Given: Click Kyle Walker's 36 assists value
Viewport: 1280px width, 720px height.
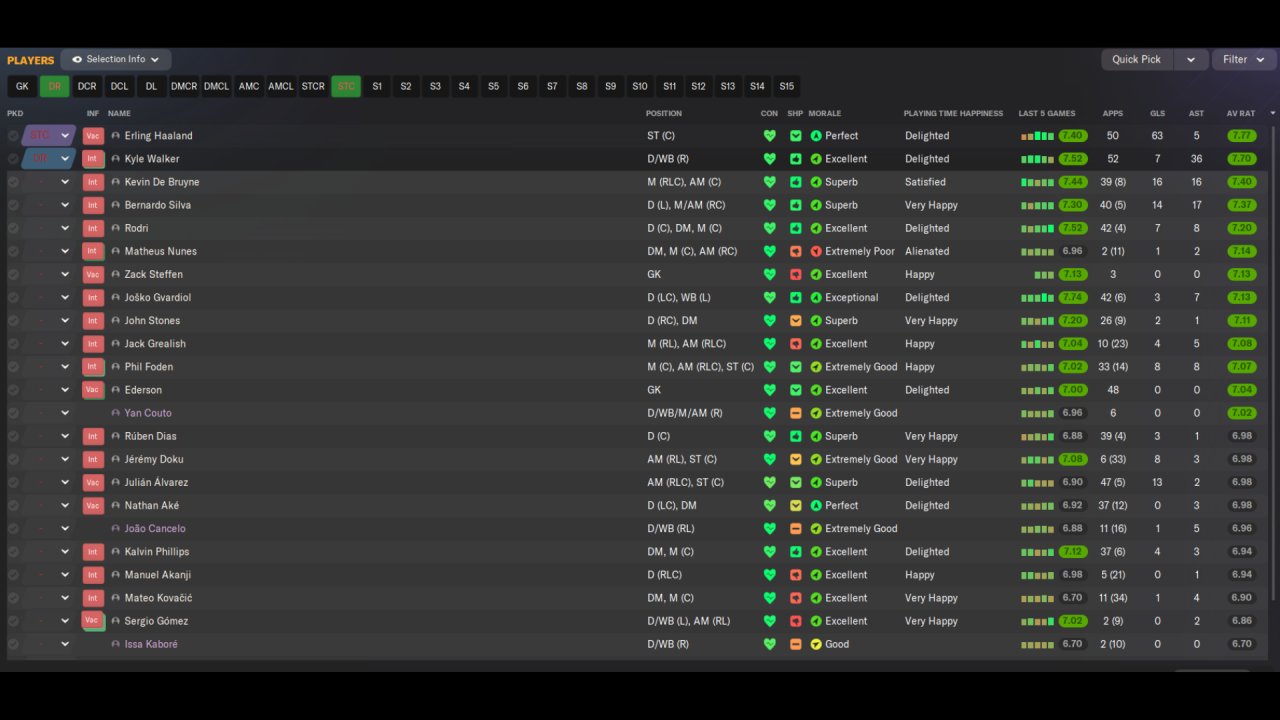Looking at the screenshot, I should [x=1197, y=159].
